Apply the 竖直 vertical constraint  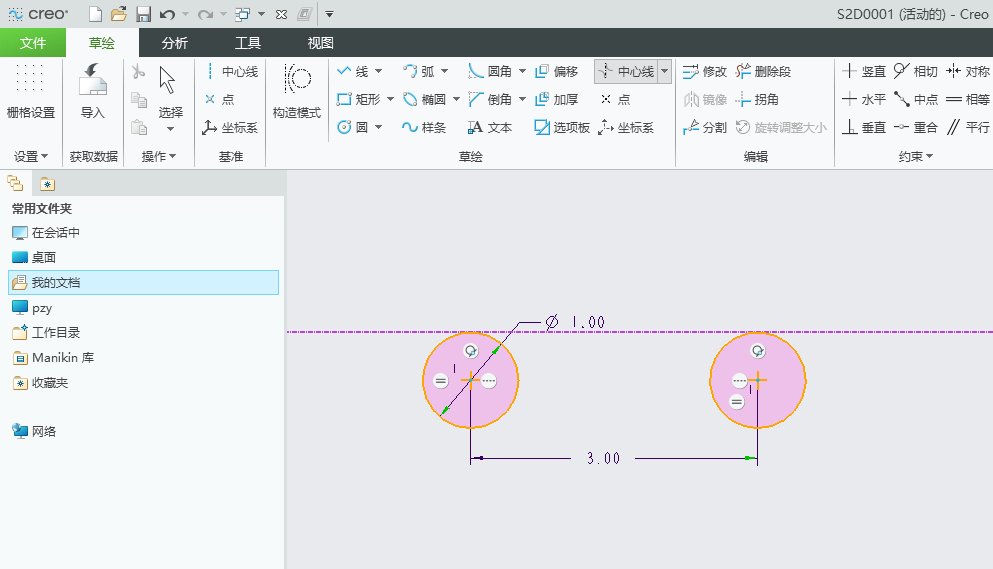864,72
